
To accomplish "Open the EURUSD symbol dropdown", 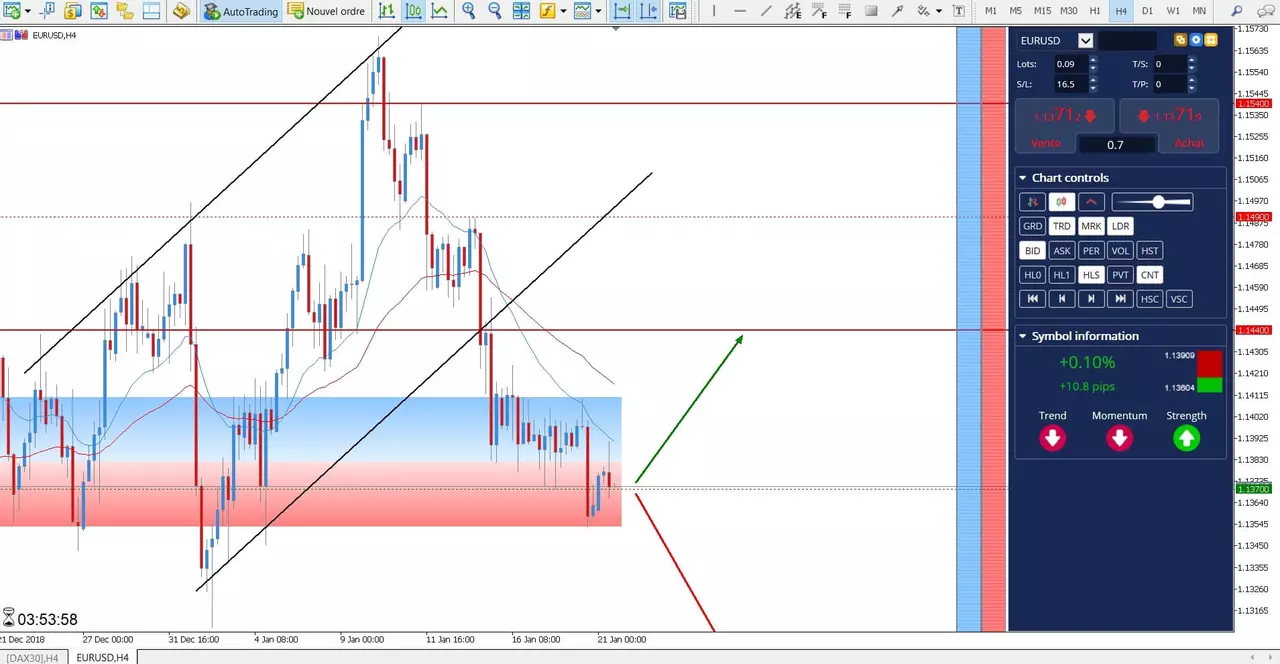I will [1085, 40].
